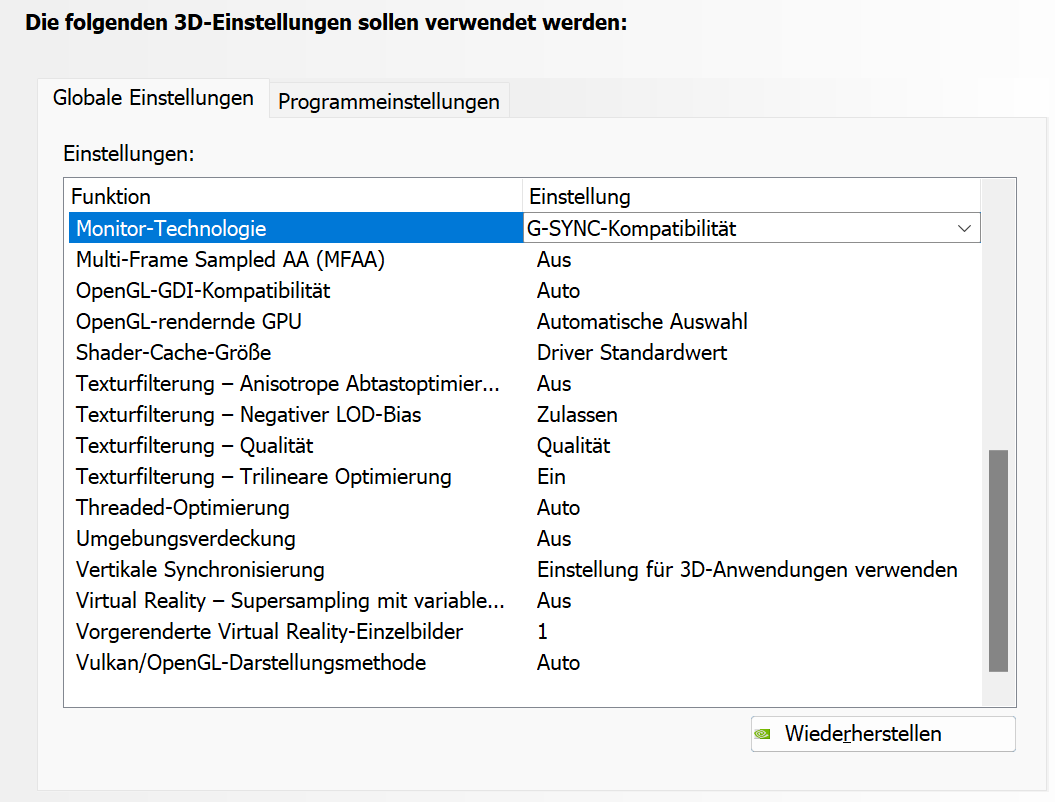The image size is (1055, 802).
Task: Select Multi-Frame Sampled AA (MFAA) setting
Action: click(230, 260)
